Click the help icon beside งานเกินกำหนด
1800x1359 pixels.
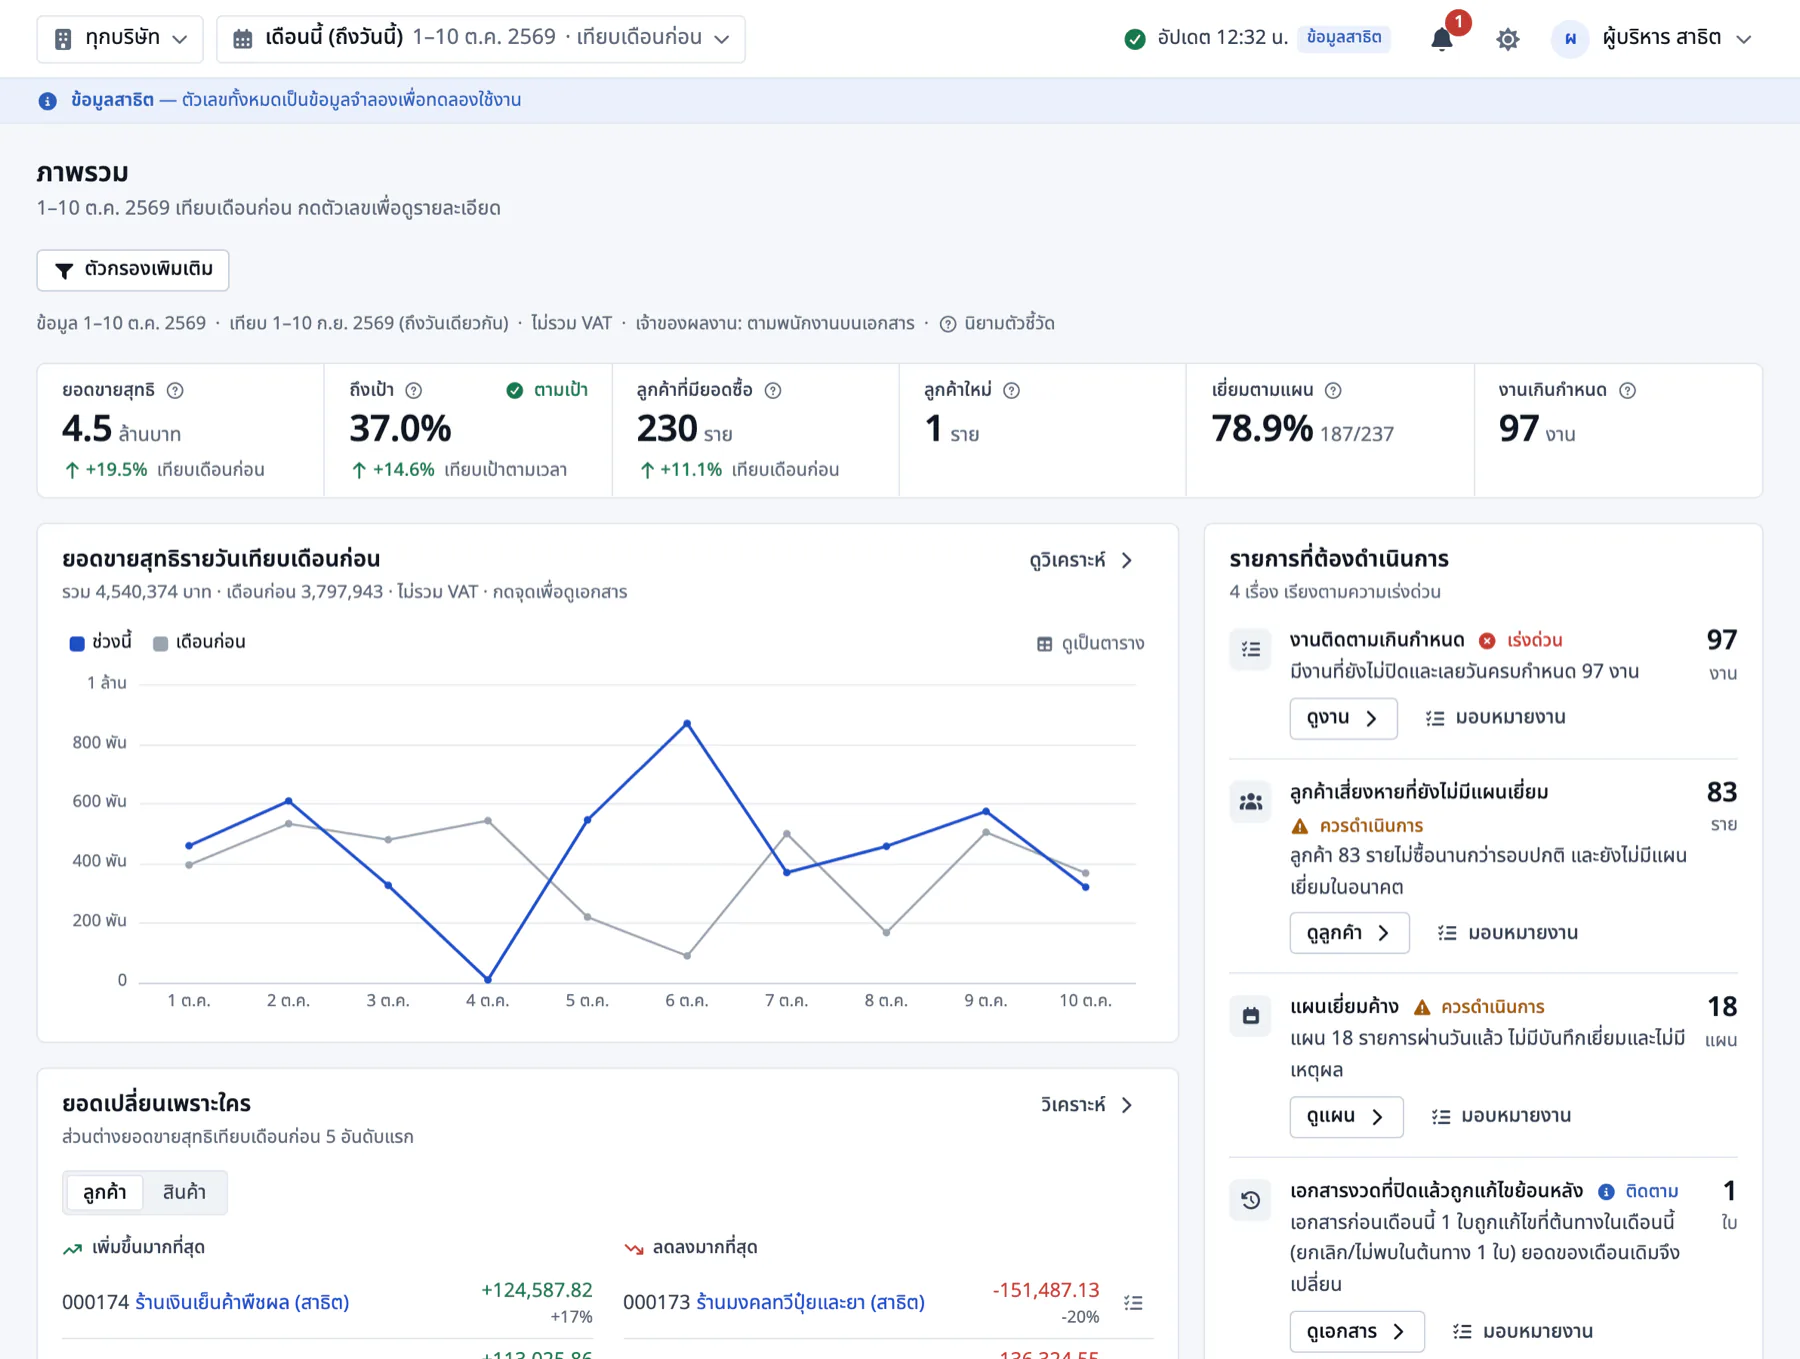pyautogui.click(x=1628, y=390)
